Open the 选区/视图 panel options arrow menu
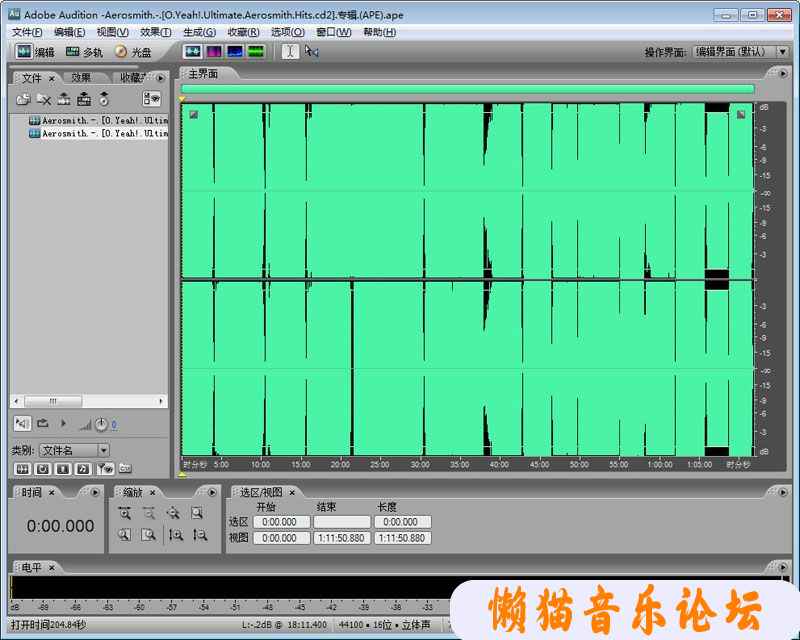 (x=783, y=493)
